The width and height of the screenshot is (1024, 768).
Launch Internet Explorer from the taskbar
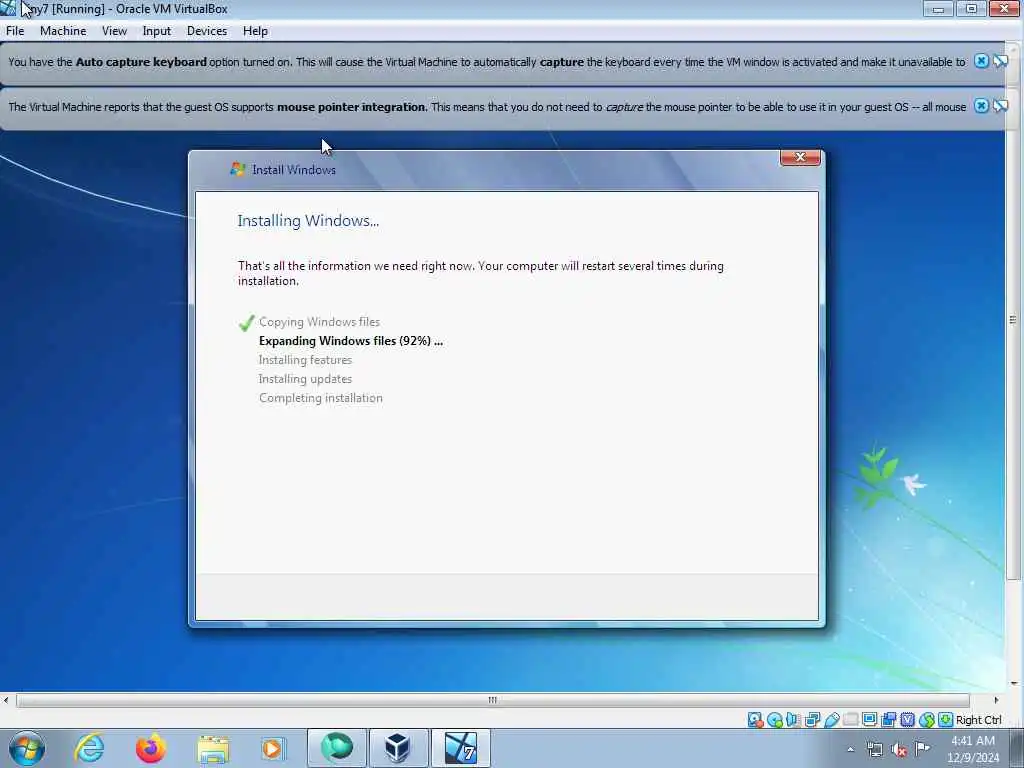pos(89,748)
